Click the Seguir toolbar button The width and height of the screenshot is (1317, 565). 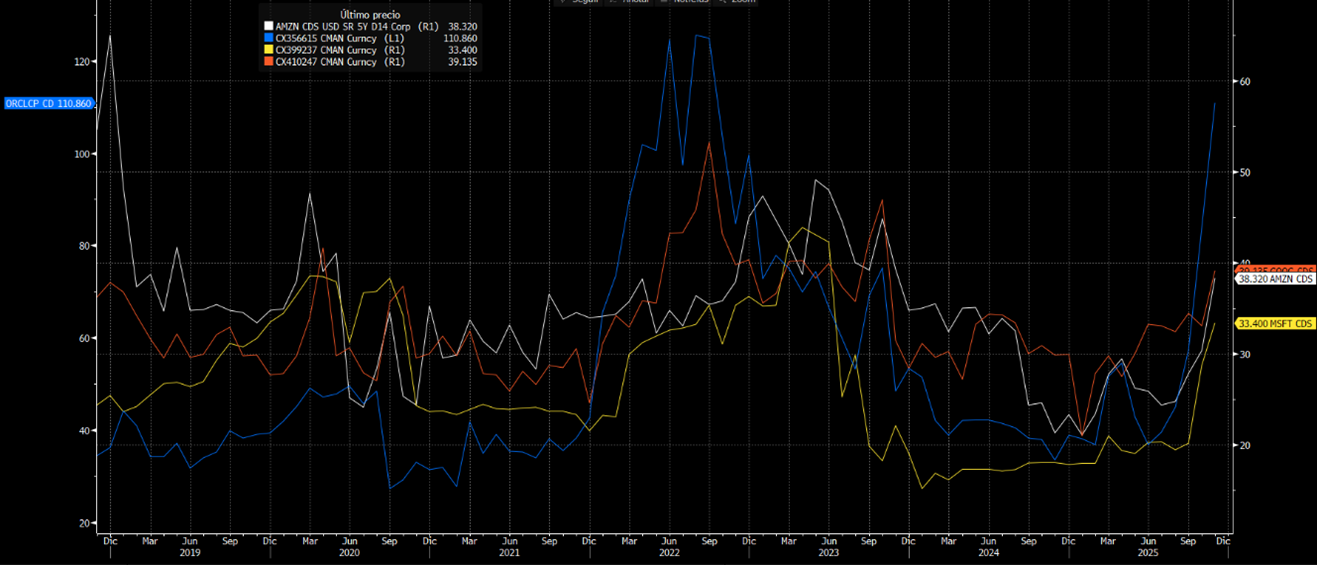pos(583,2)
